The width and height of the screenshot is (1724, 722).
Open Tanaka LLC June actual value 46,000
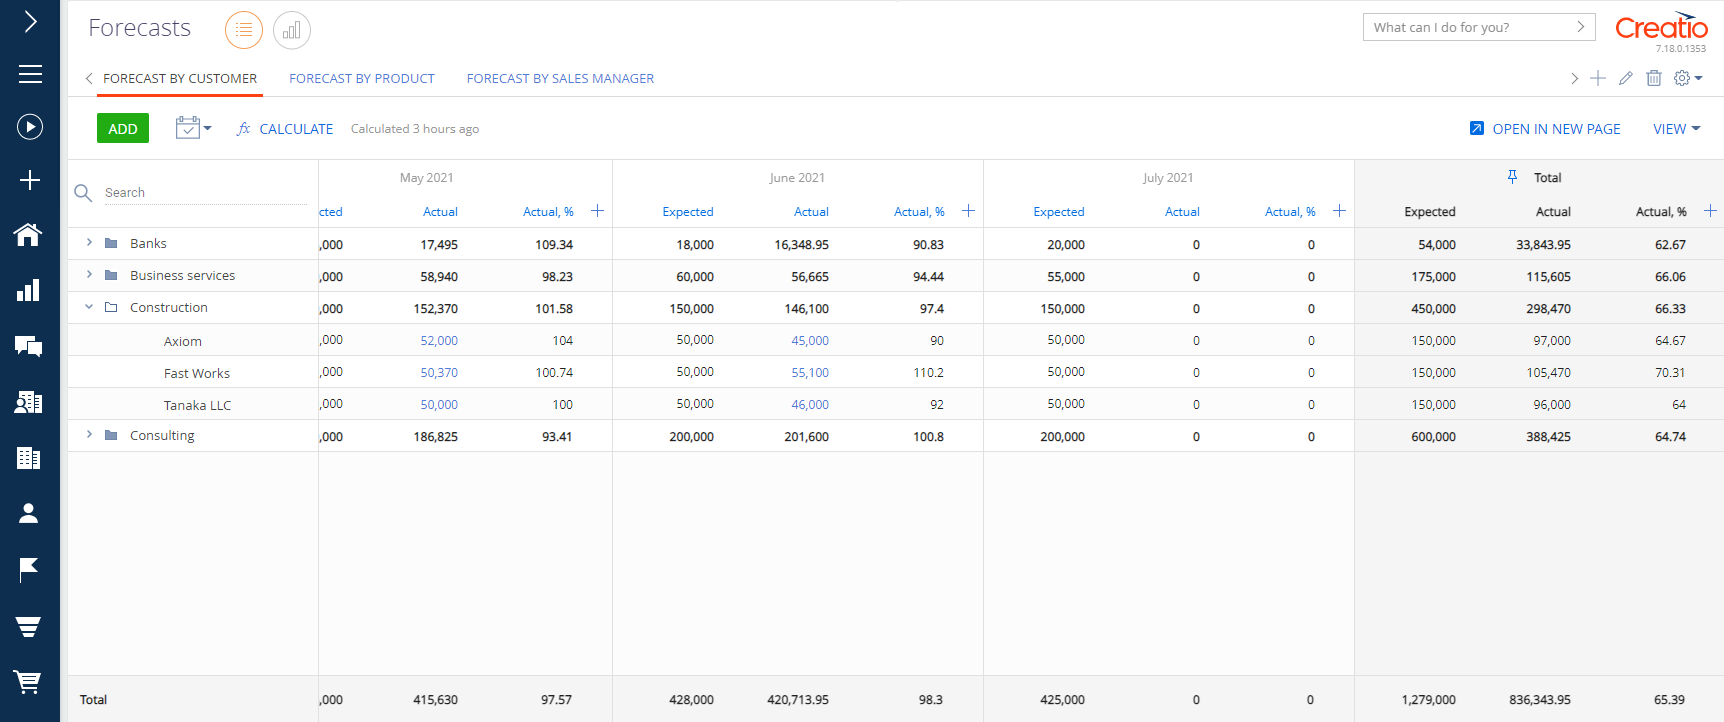[810, 405]
